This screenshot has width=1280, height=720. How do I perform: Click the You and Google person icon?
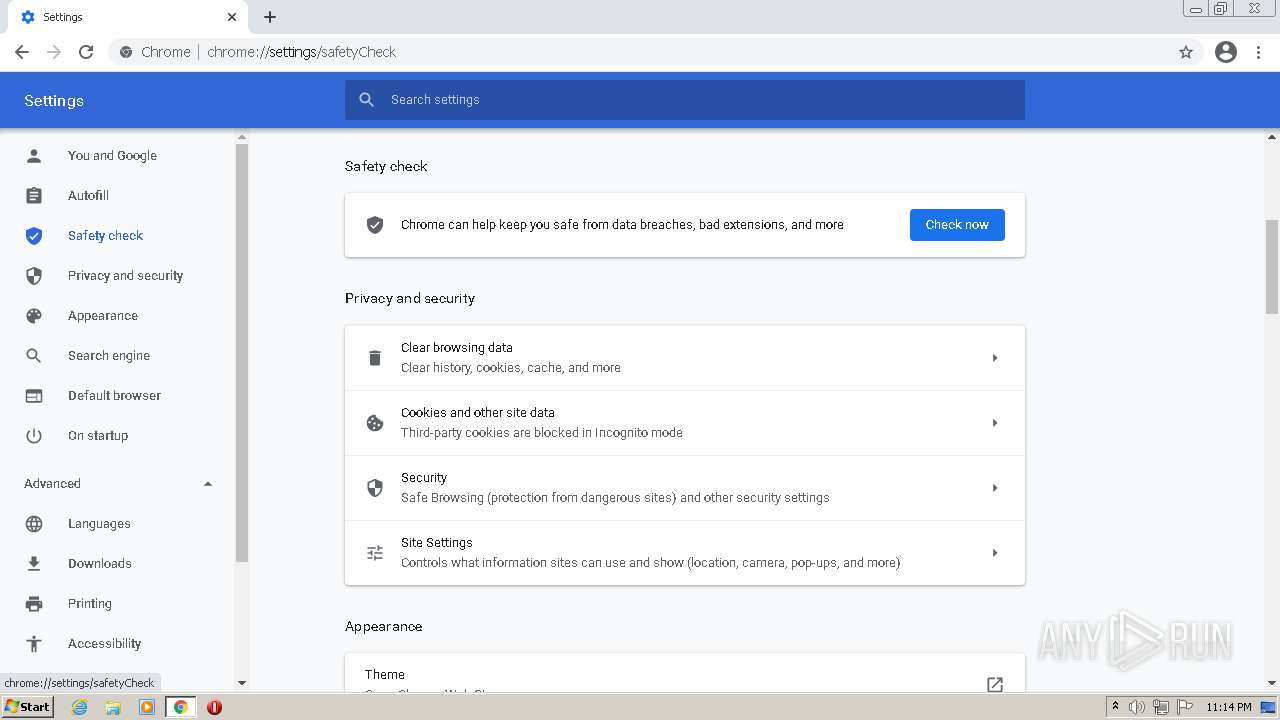coord(34,155)
